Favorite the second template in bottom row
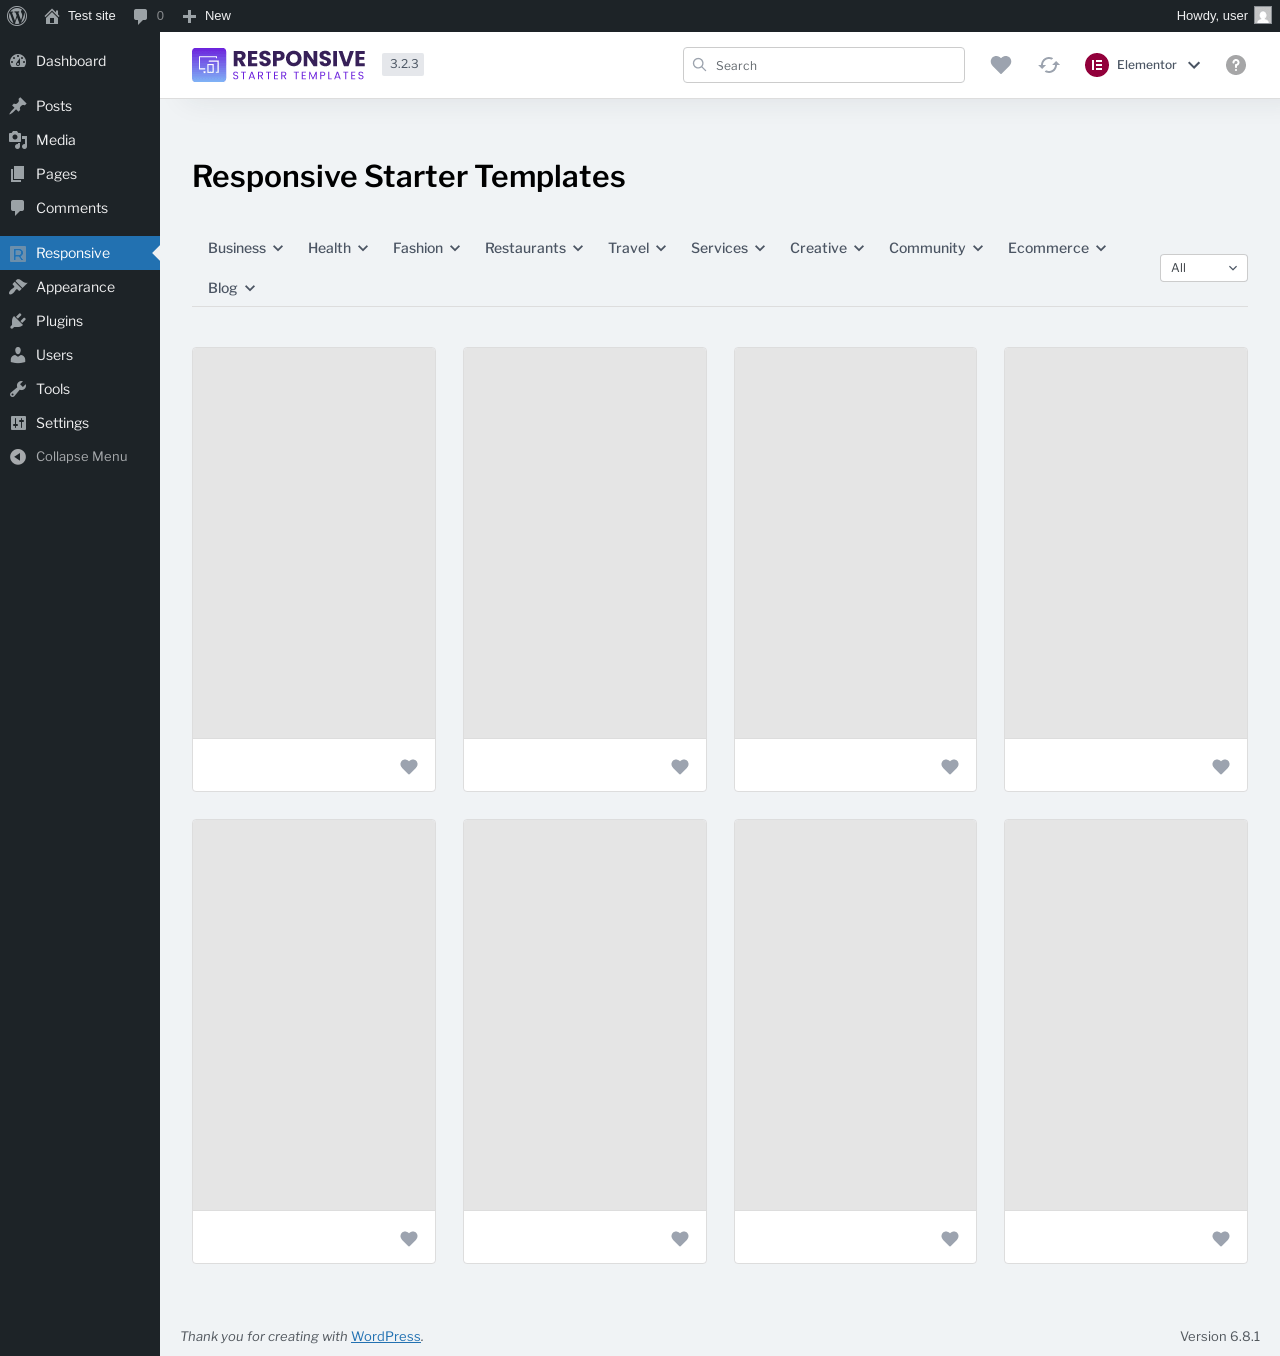The width and height of the screenshot is (1280, 1356). tap(680, 1239)
